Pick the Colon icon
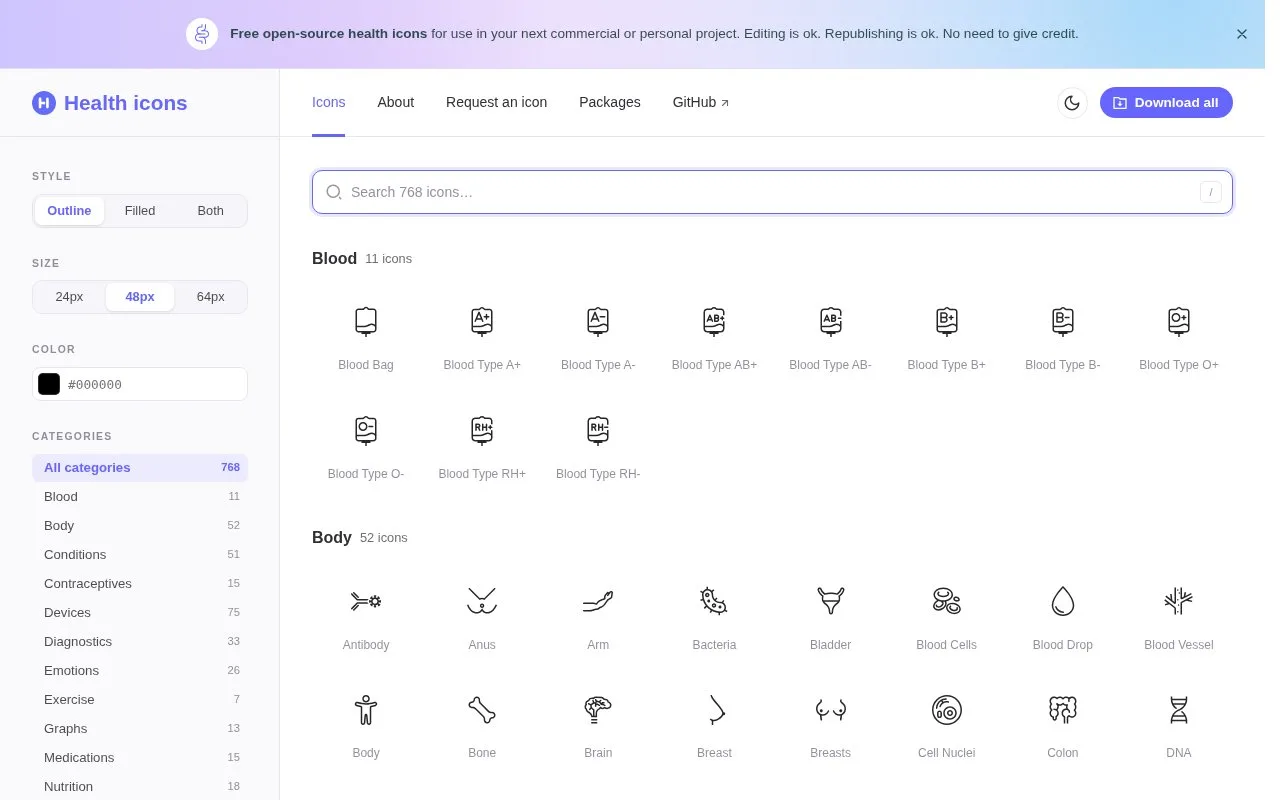 click(x=1062, y=710)
